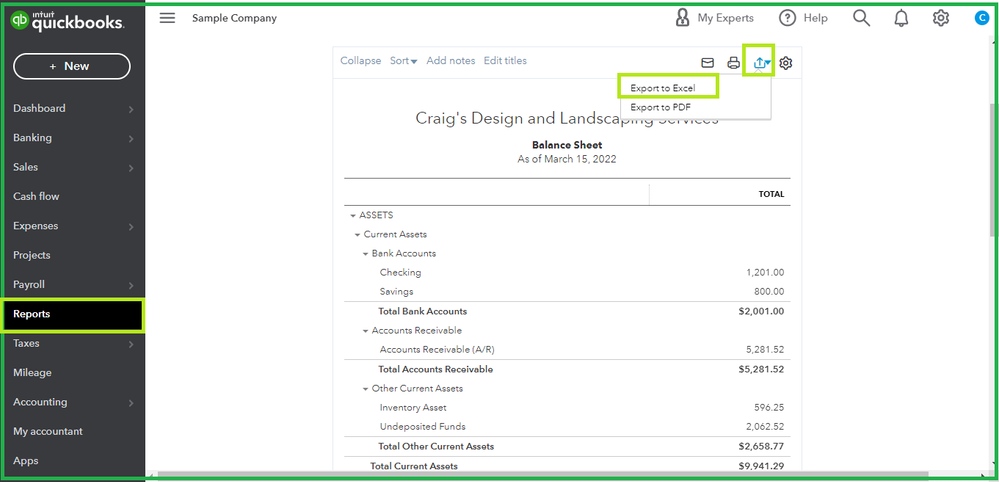Click the hamburger menu icon
The height and width of the screenshot is (482, 999).
(167, 18)
